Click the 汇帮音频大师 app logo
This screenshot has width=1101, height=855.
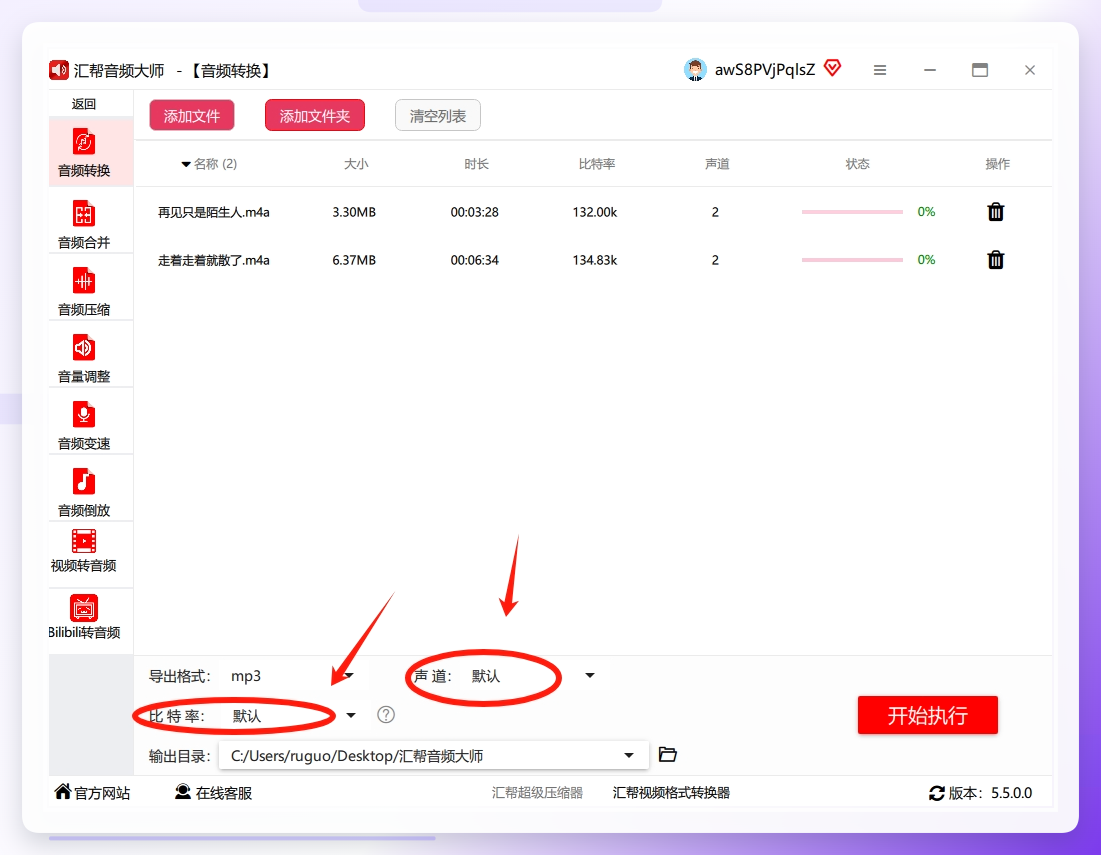pos(59,70)
